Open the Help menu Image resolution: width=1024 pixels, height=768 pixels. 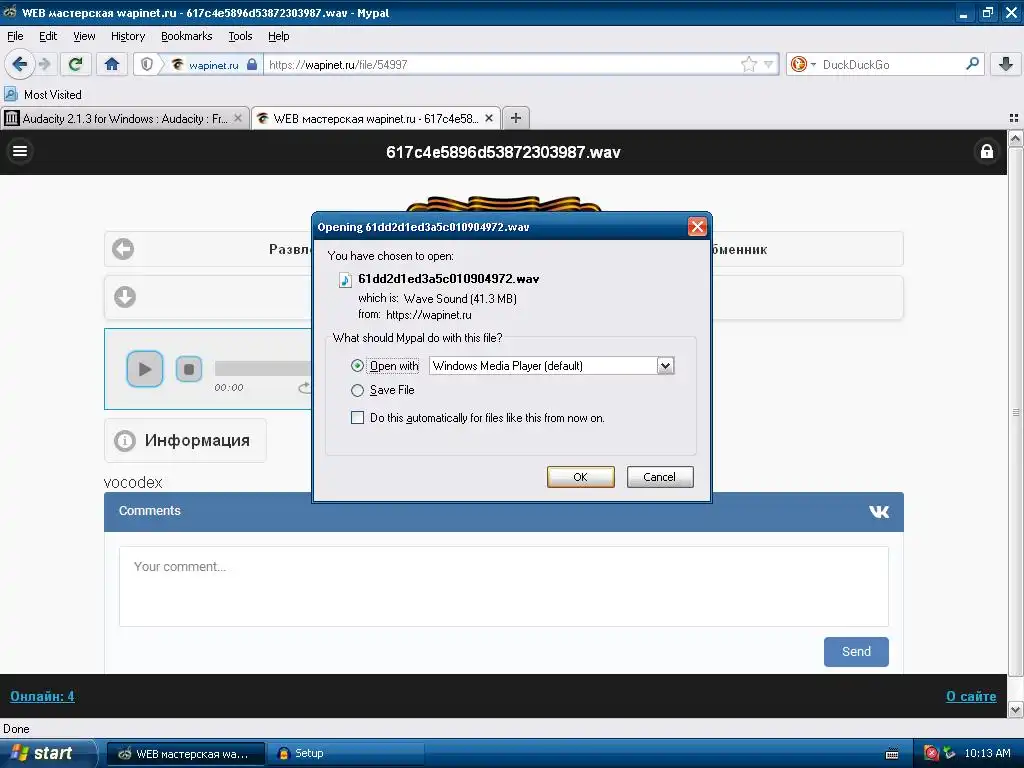[x=279, y=36]
